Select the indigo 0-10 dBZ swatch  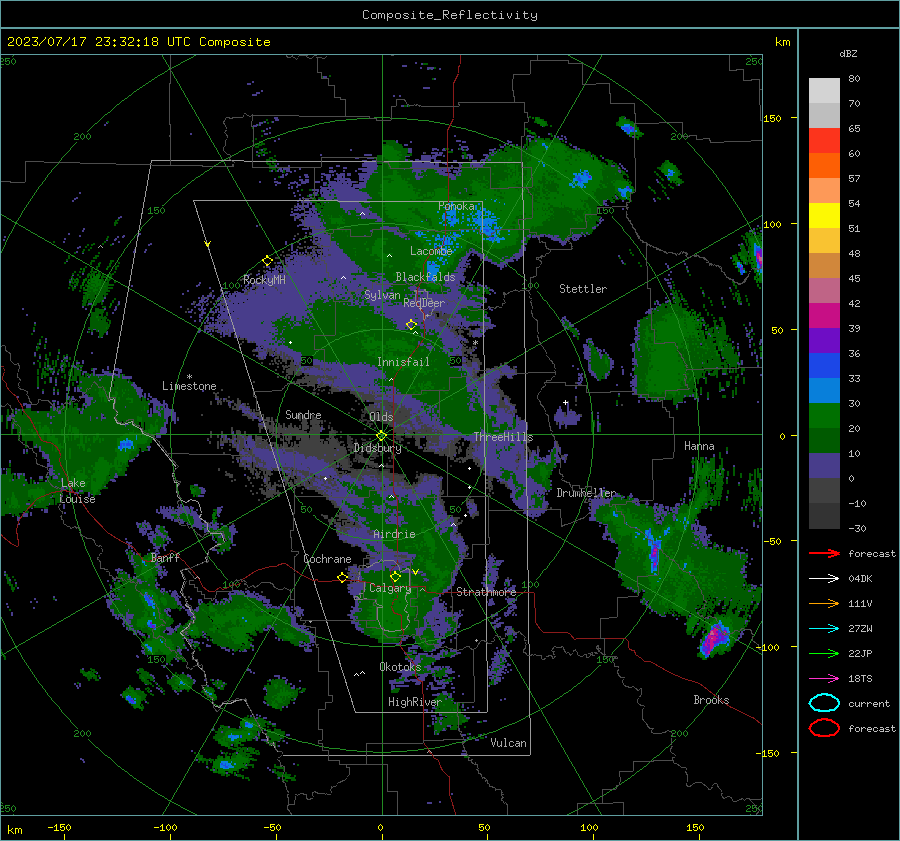click(824, 466)
